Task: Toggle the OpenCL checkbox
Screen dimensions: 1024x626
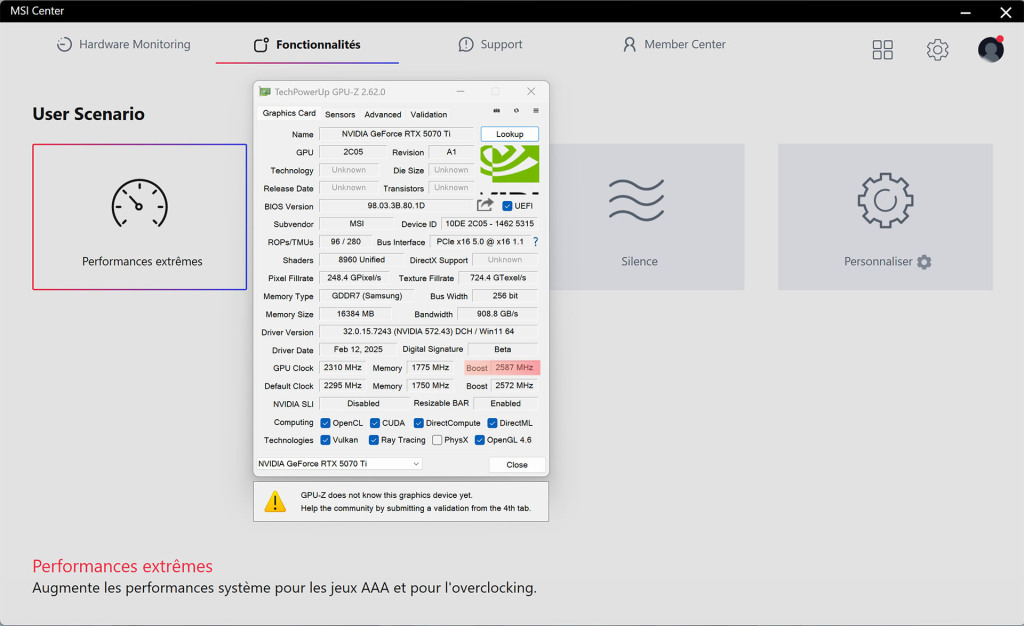Action: tap(325, 423)
